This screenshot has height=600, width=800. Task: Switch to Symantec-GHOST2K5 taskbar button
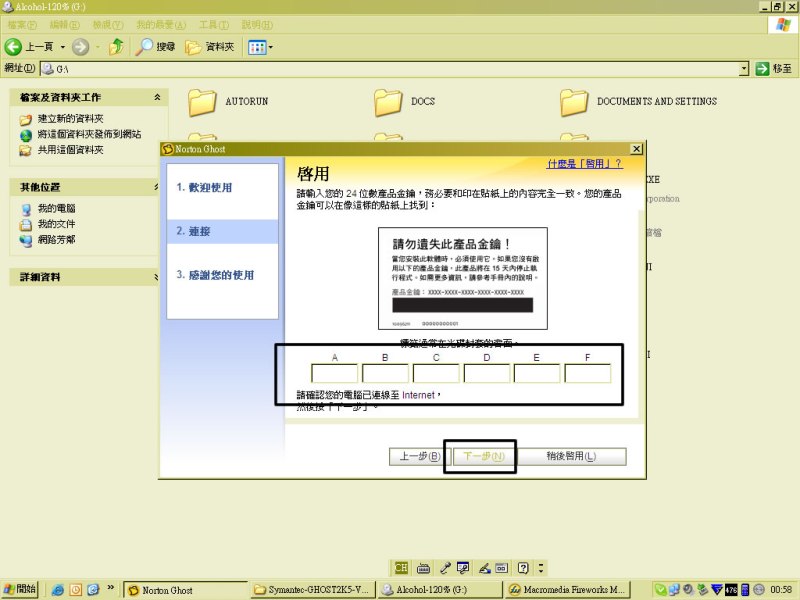coord(313,590)
